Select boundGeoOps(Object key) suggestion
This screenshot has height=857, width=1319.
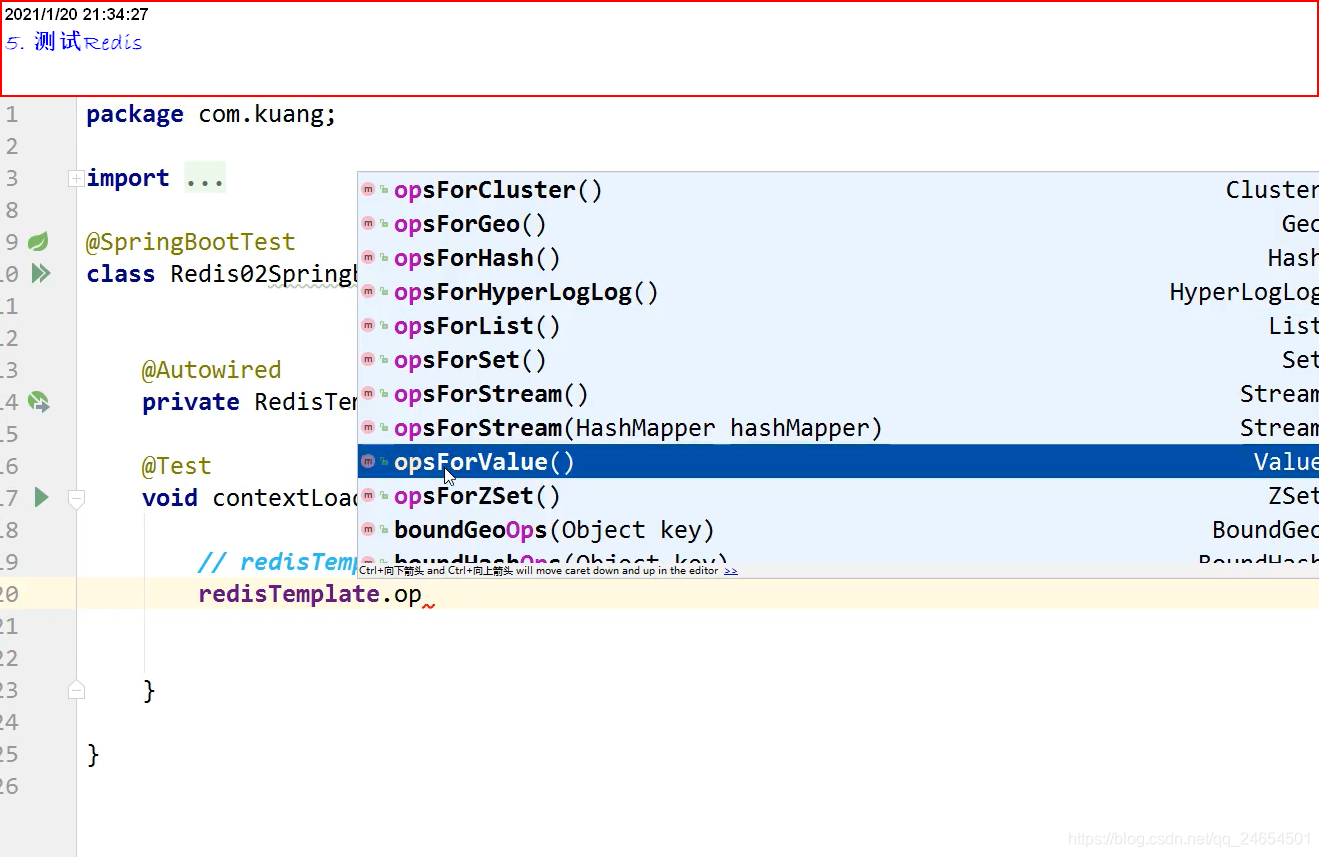point(838,530)
